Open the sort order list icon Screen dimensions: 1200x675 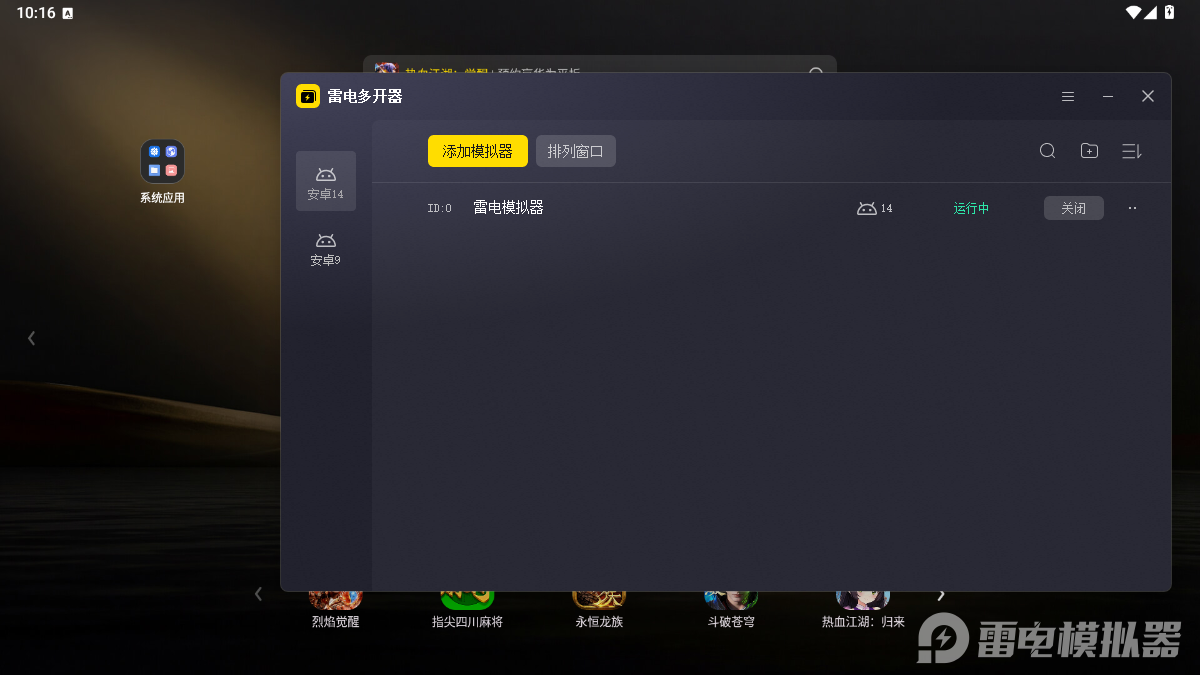coord(1131,151)
